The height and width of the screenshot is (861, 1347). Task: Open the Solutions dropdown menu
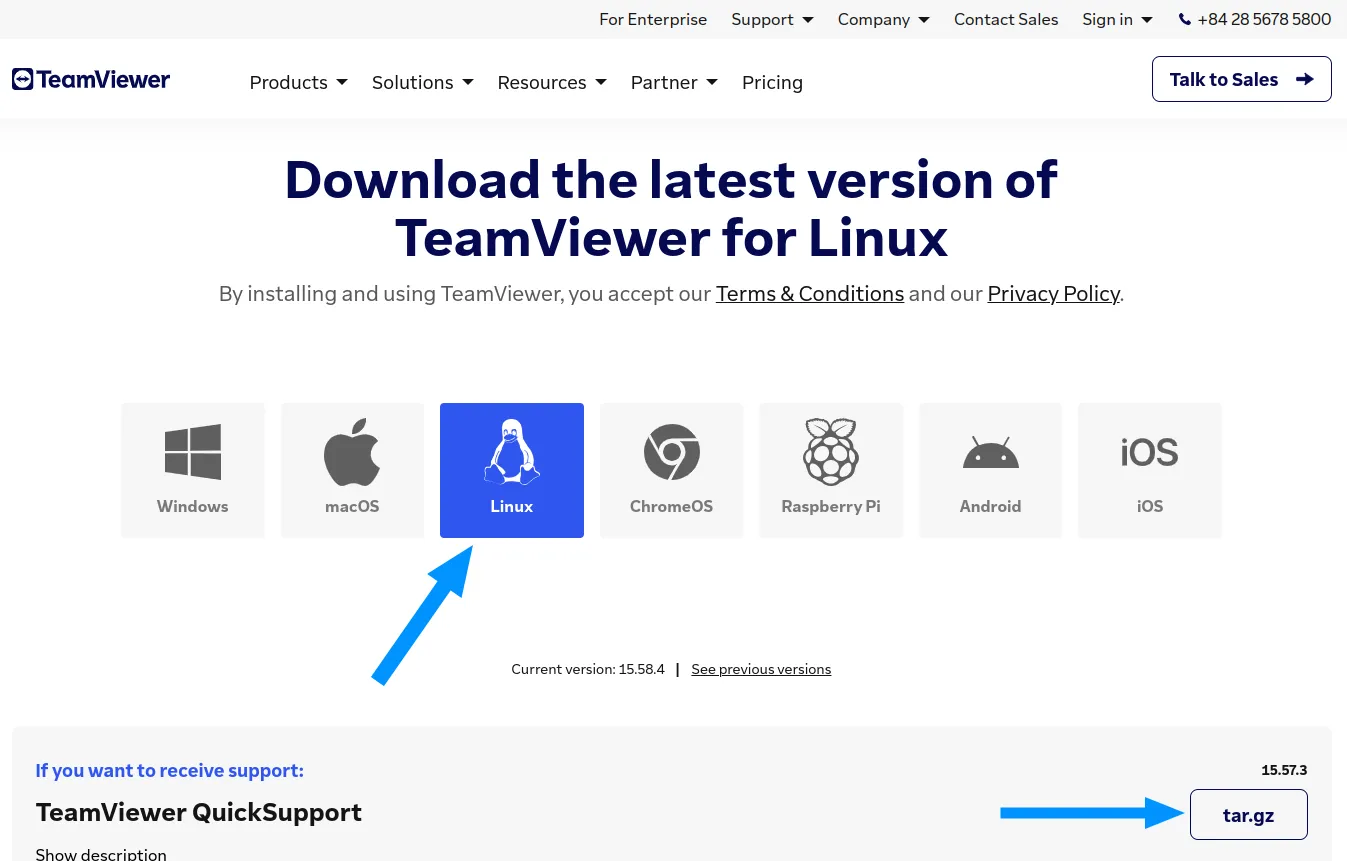[422, 82]
